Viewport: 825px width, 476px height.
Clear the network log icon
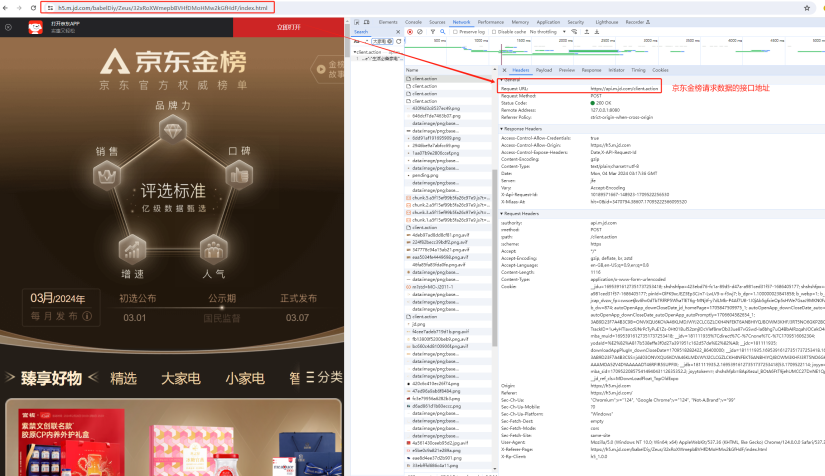(x=419, y=32)
